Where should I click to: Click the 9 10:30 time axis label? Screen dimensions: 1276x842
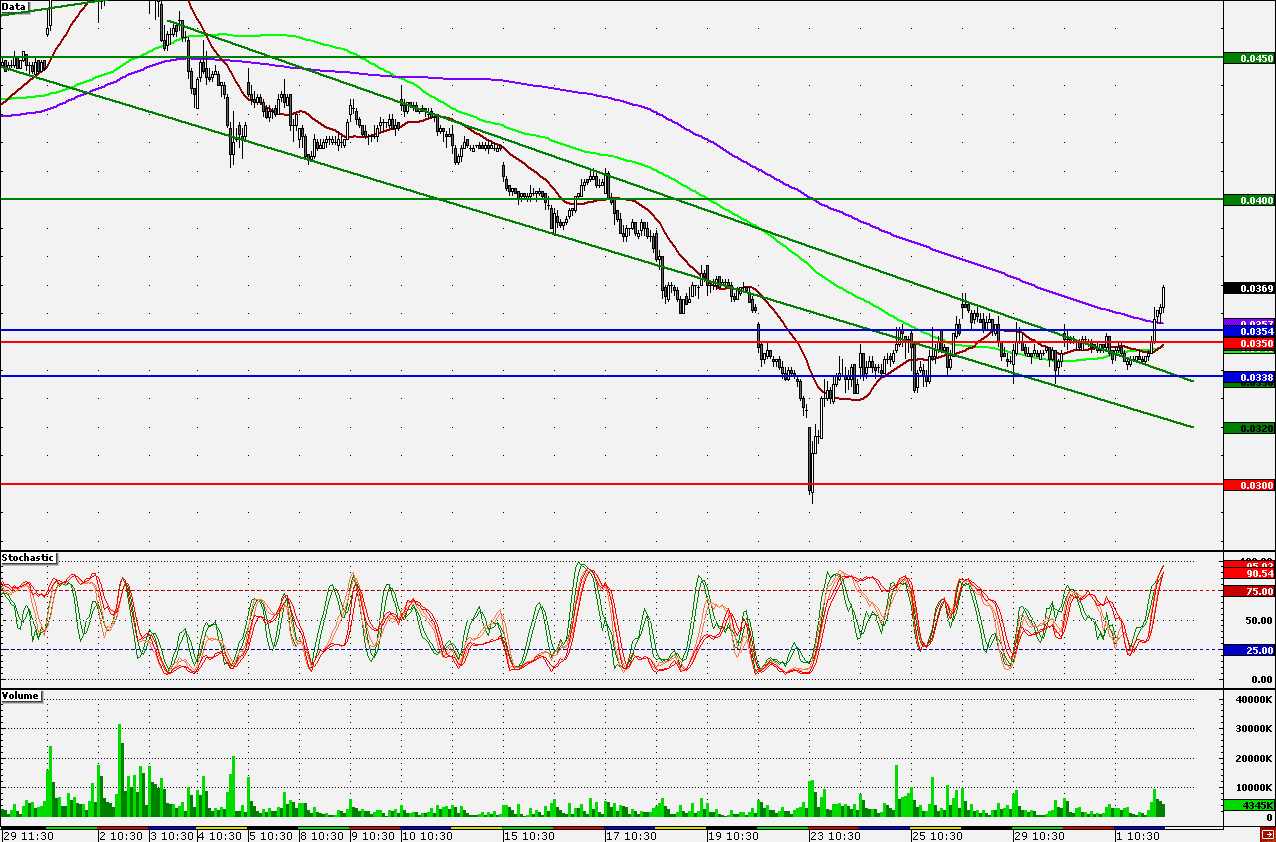coord(373,836)
